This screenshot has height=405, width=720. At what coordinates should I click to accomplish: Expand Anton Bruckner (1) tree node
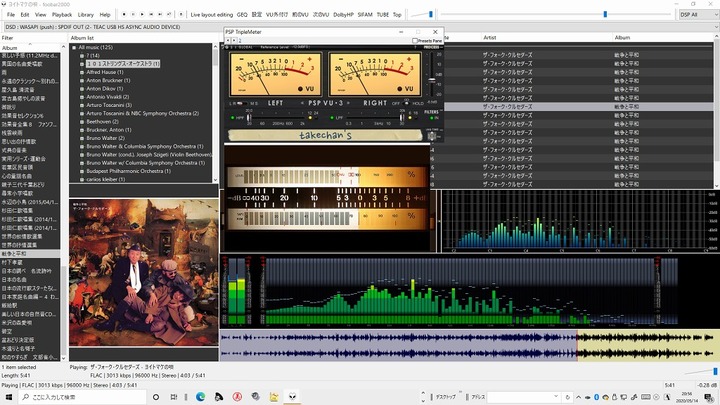(82, 80)
